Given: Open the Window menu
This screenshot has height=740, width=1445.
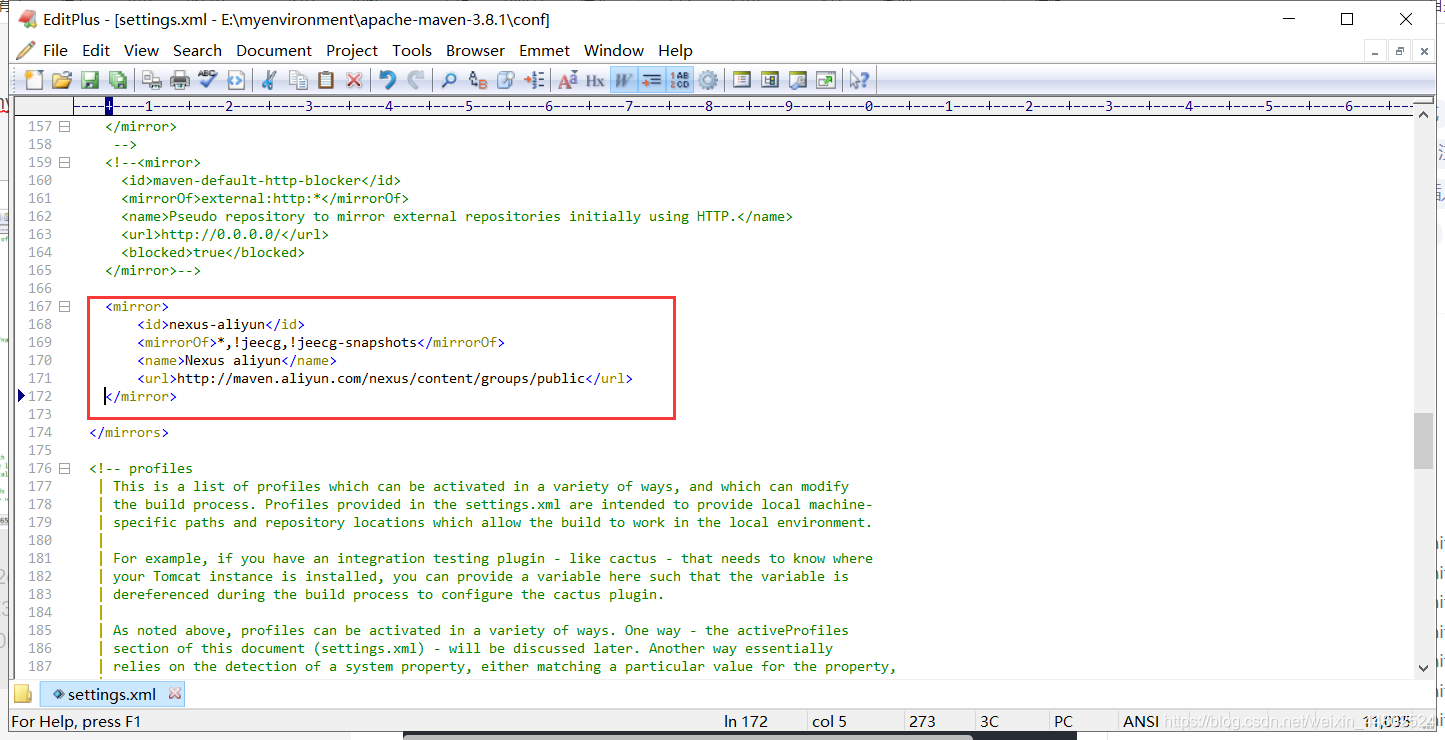Looking at the screenshot, I should [614, 50].
